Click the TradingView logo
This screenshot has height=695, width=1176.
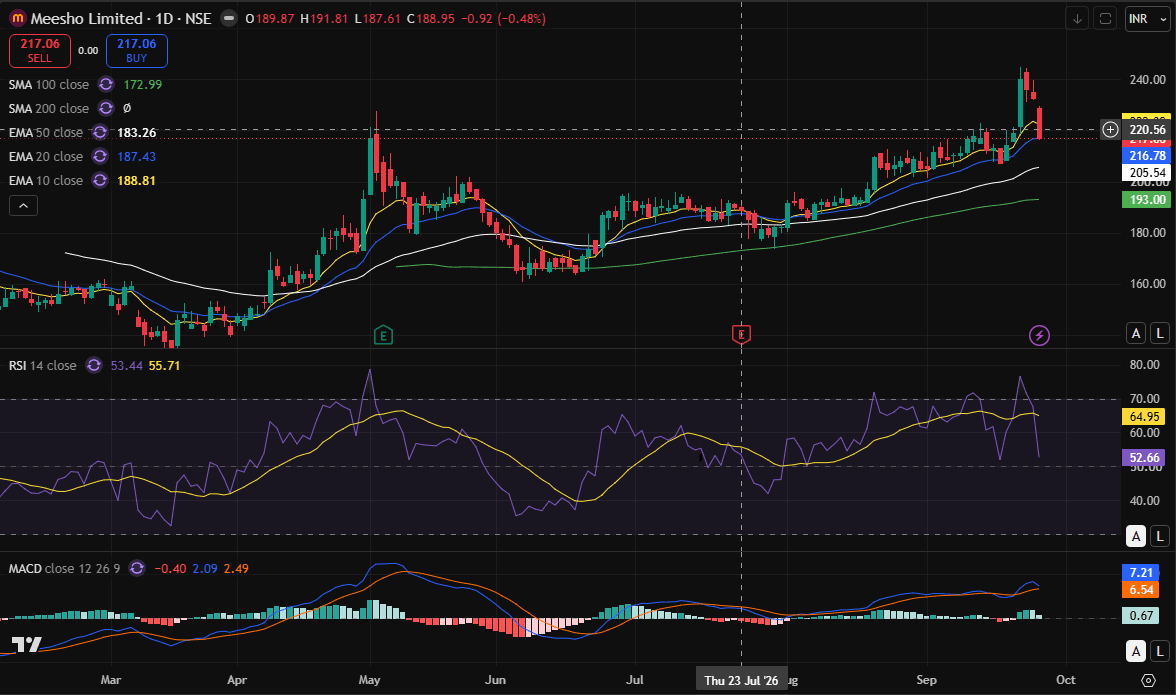coord(26,644)
